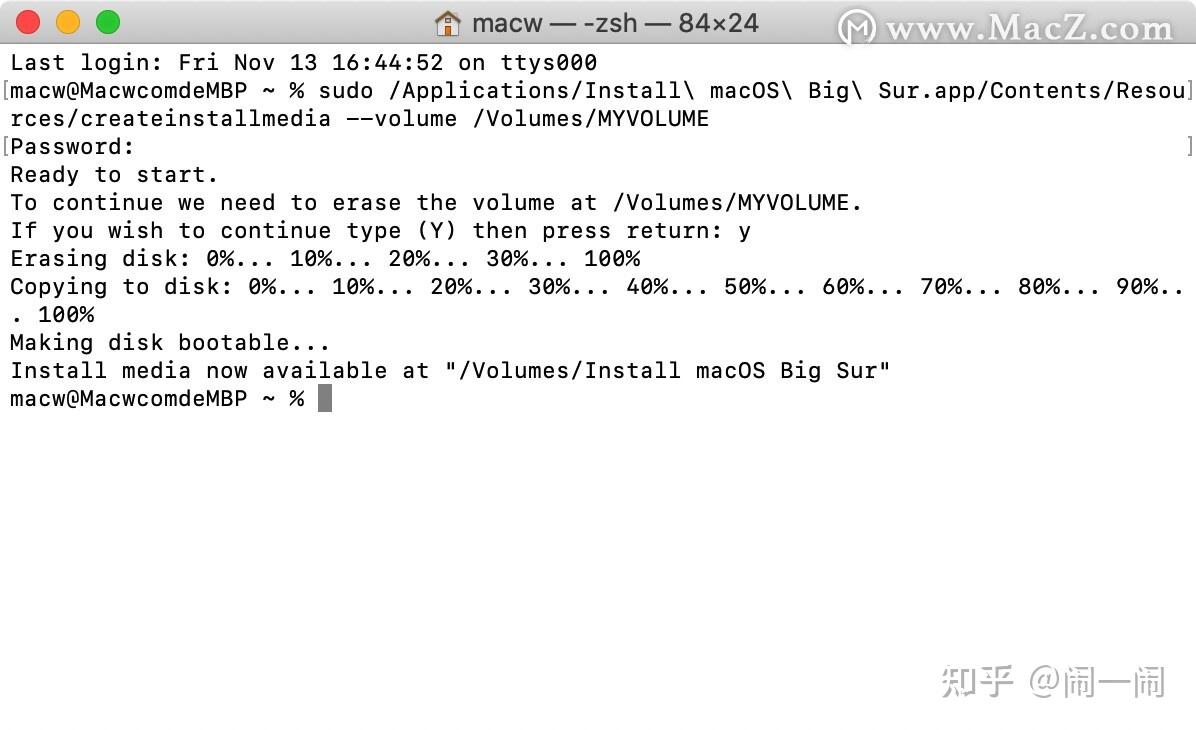The height and width of the screenshot is (730, 1196).
Task: Open the www.MacZ.com watermark text
Action: tap(1029, 29)
